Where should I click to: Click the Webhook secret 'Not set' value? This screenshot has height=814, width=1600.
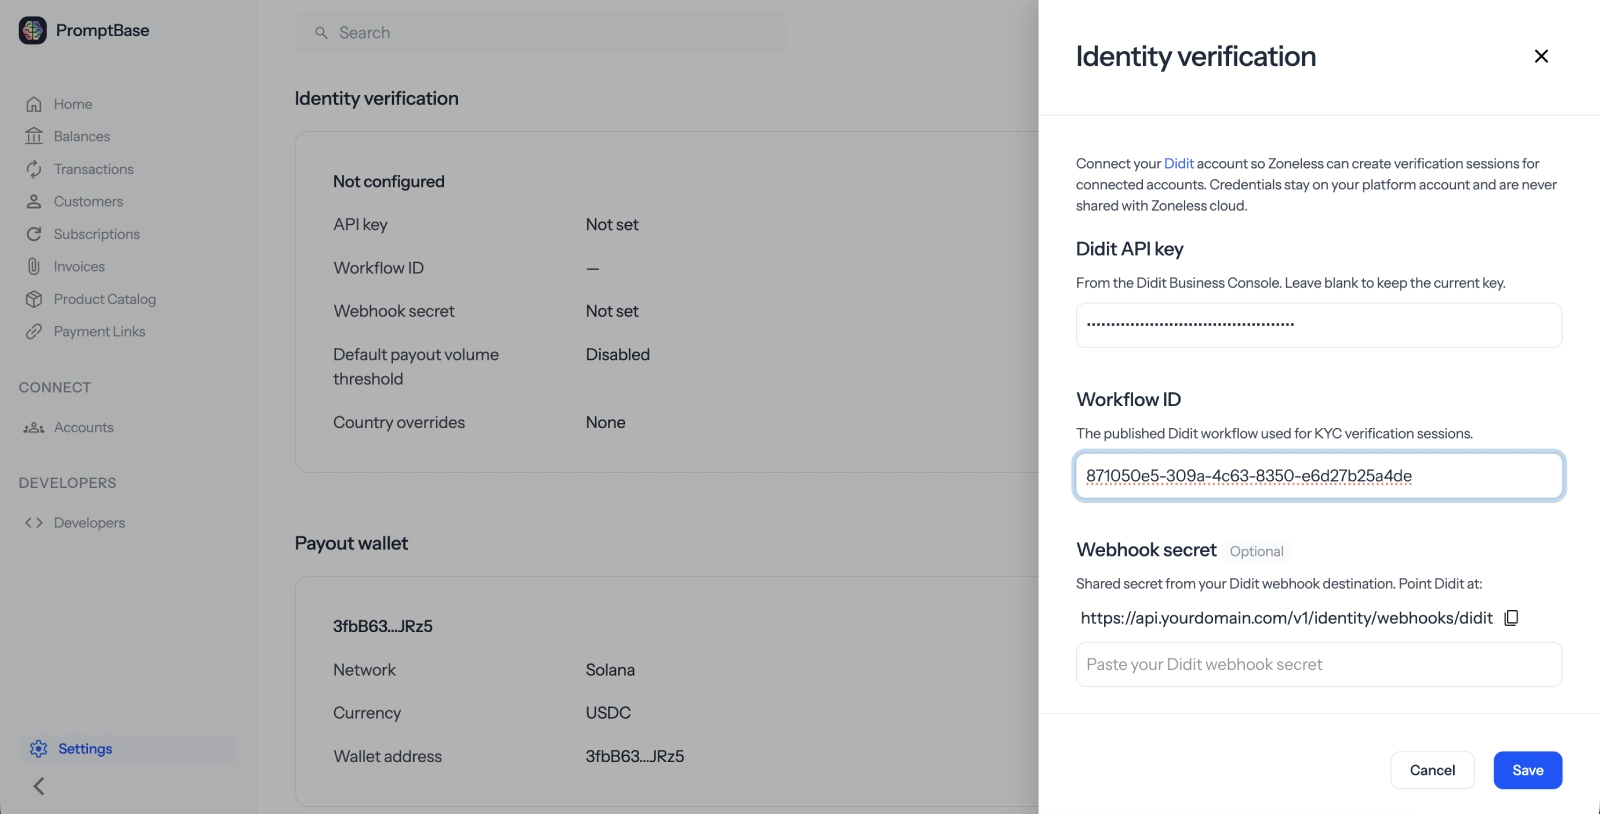point(612,311)
